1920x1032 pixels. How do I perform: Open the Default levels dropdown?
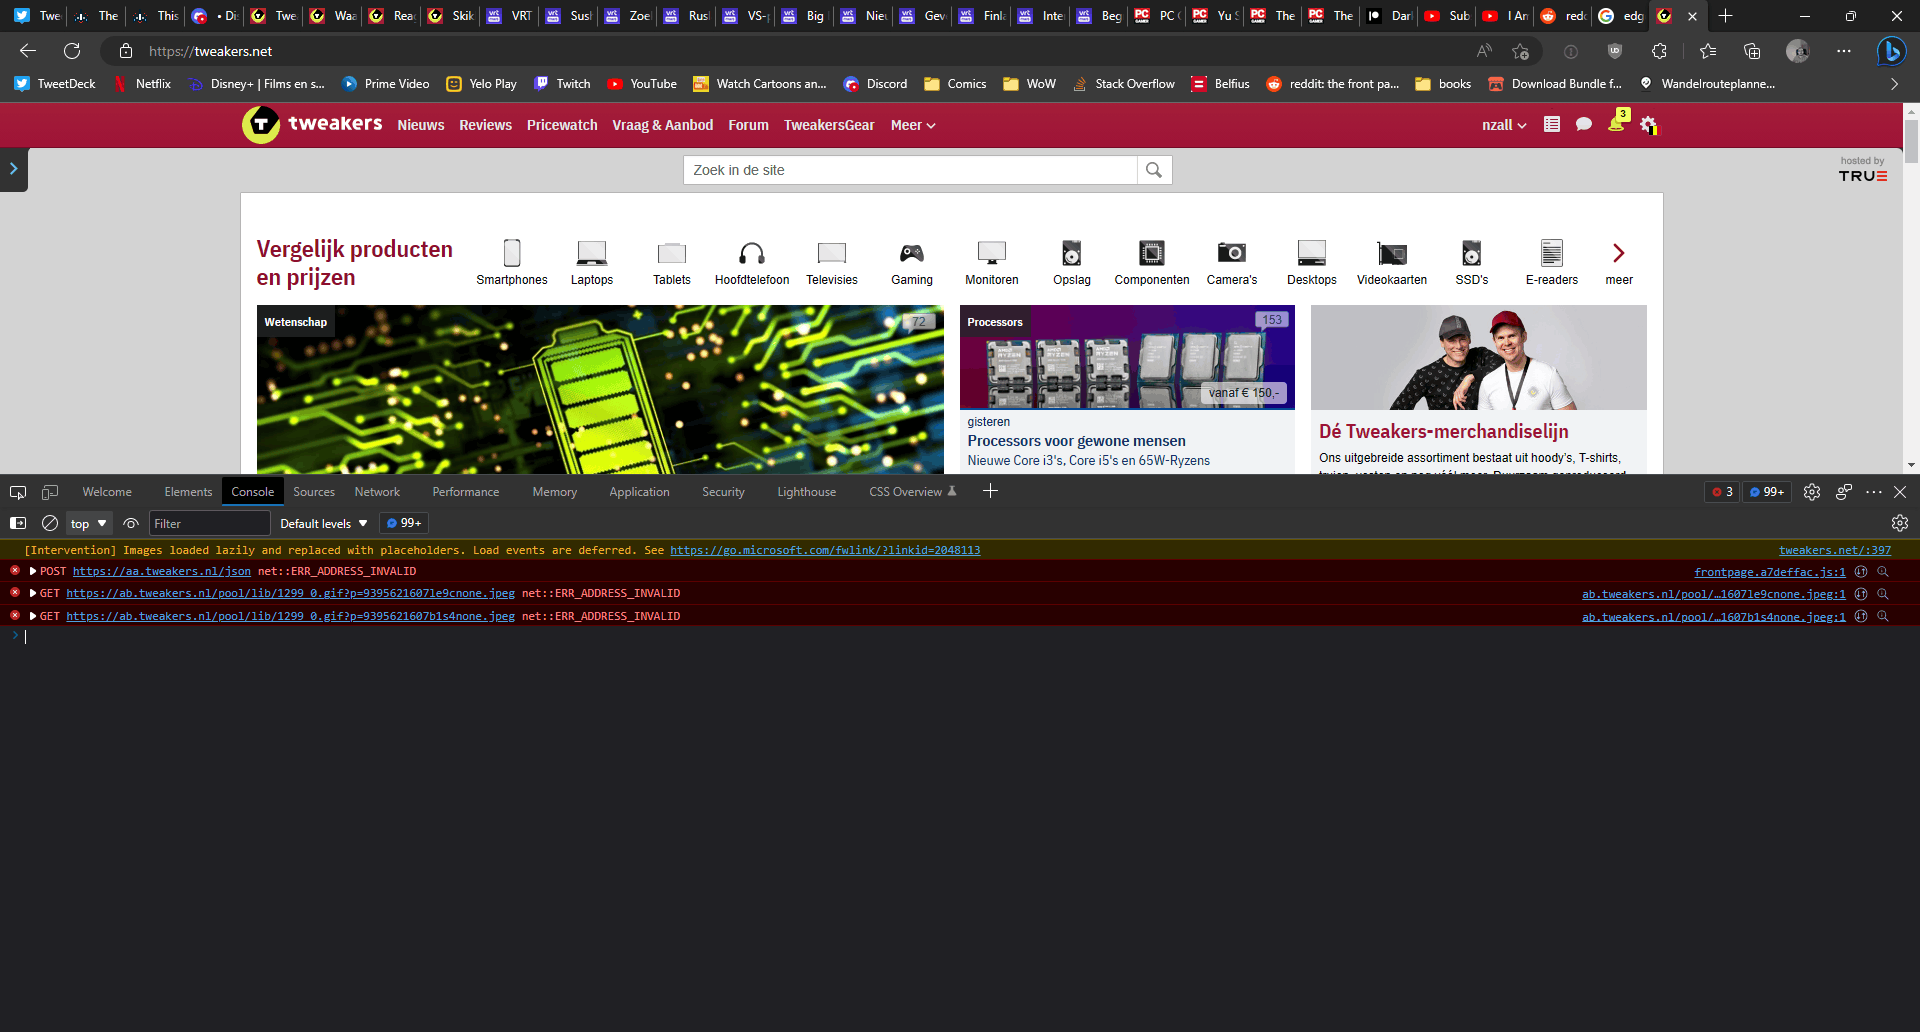322,522
